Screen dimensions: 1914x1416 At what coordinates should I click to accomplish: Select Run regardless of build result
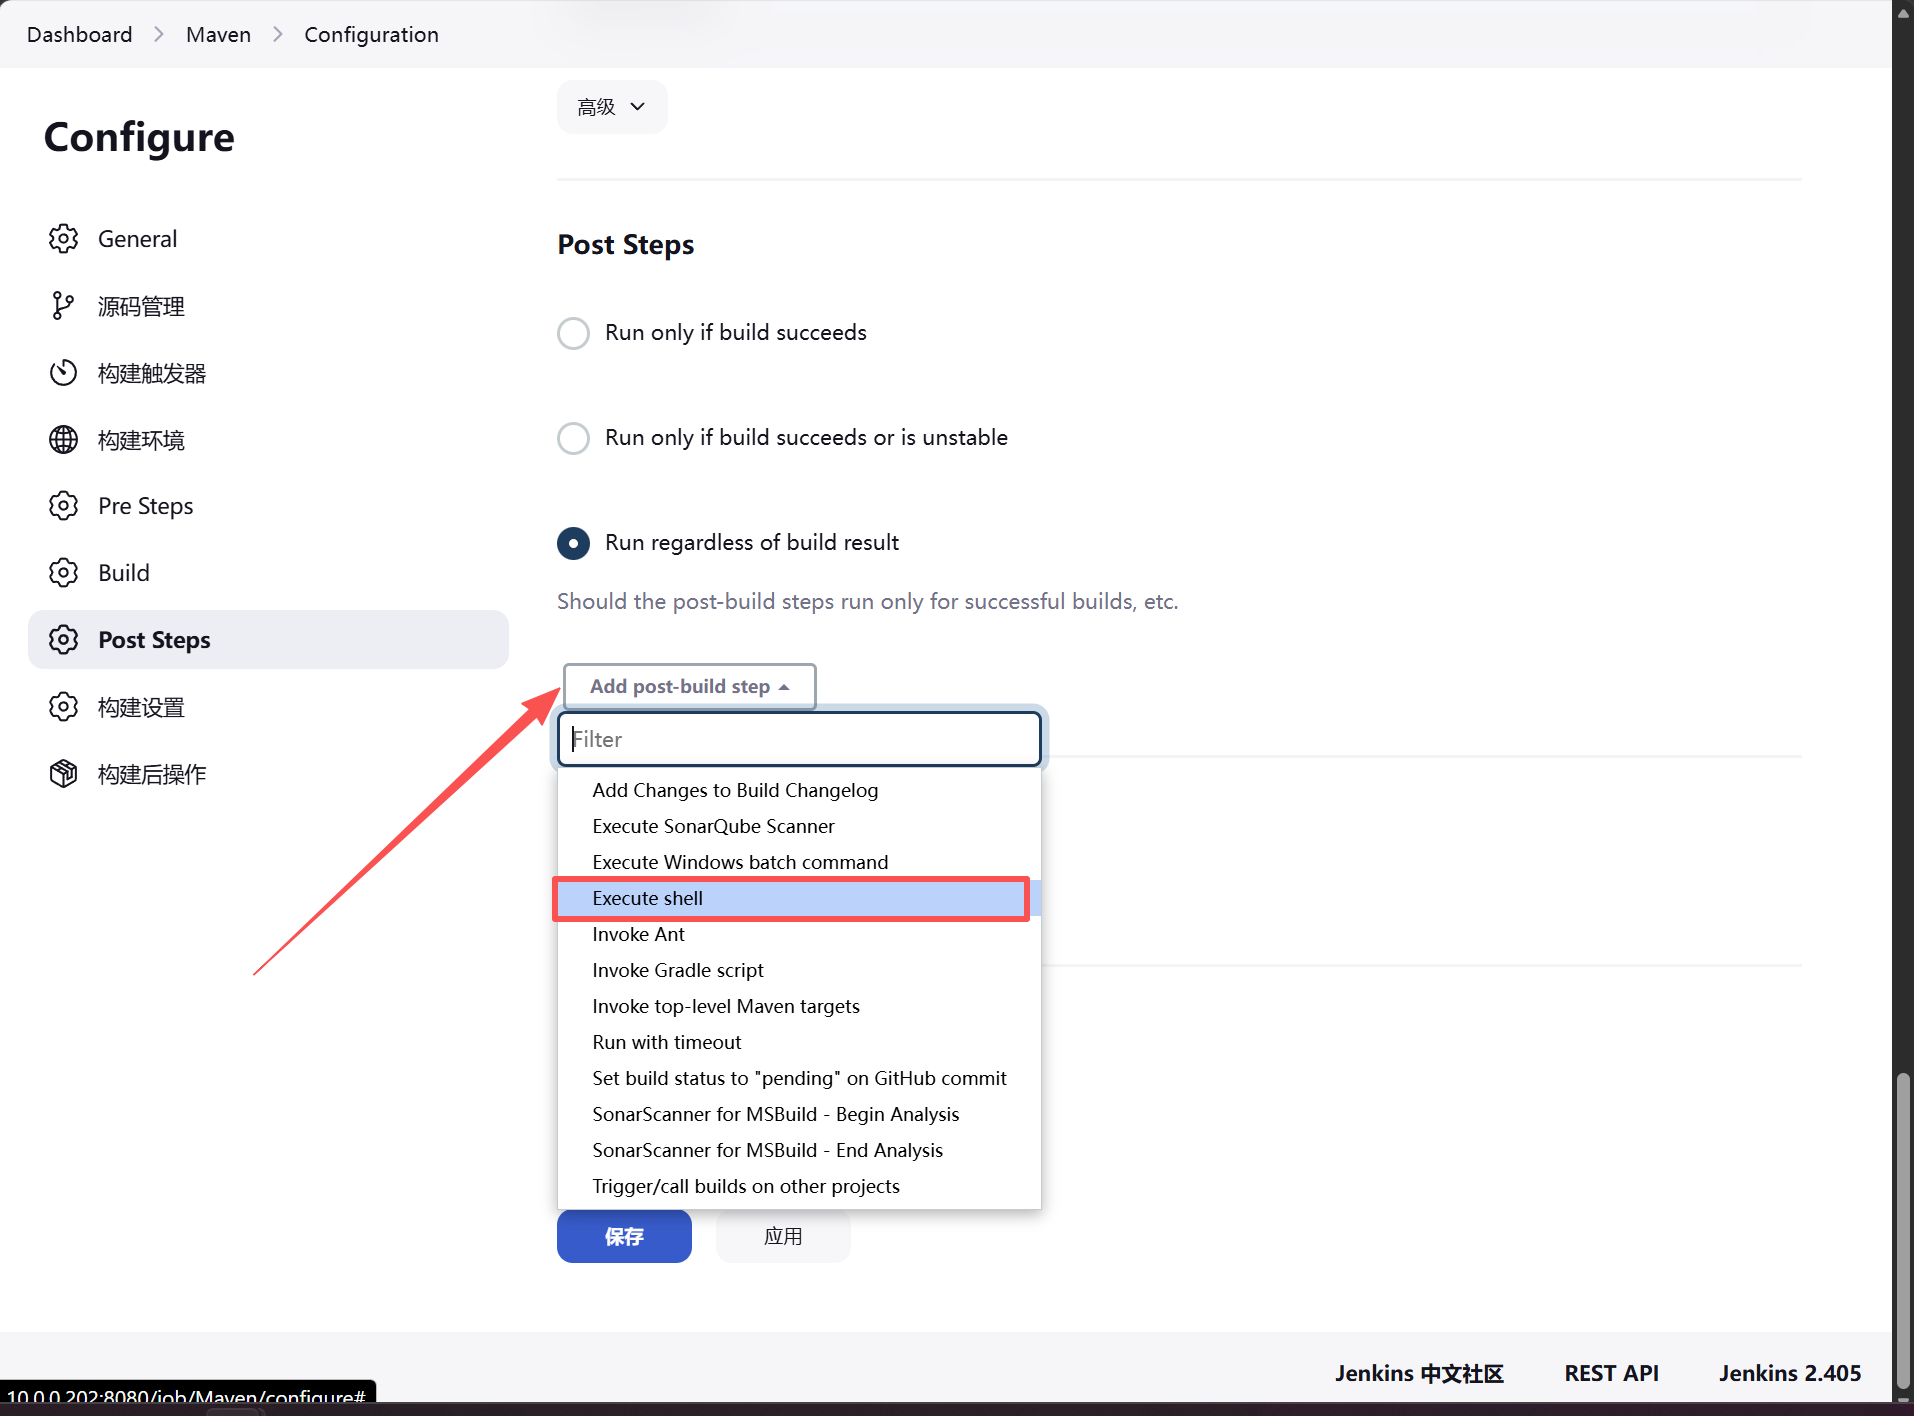tap(573, 543)
